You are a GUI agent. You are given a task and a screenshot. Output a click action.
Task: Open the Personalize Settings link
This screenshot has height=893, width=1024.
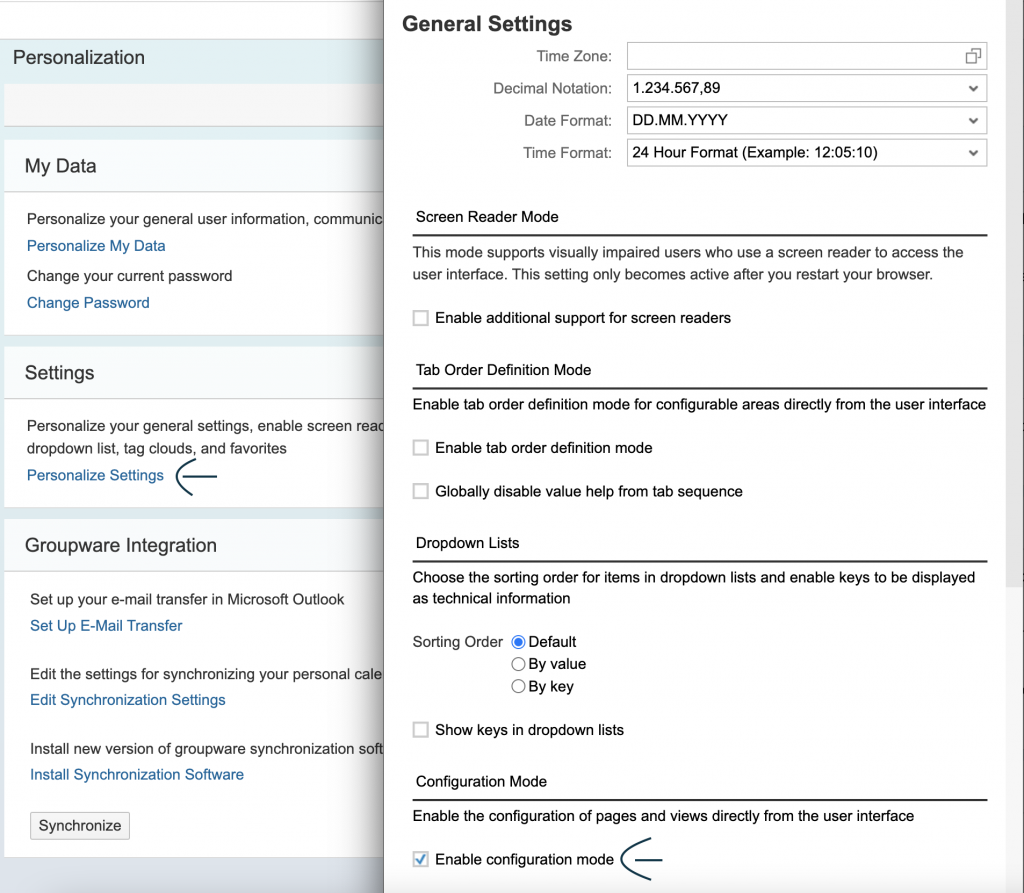tap(95, 475)
